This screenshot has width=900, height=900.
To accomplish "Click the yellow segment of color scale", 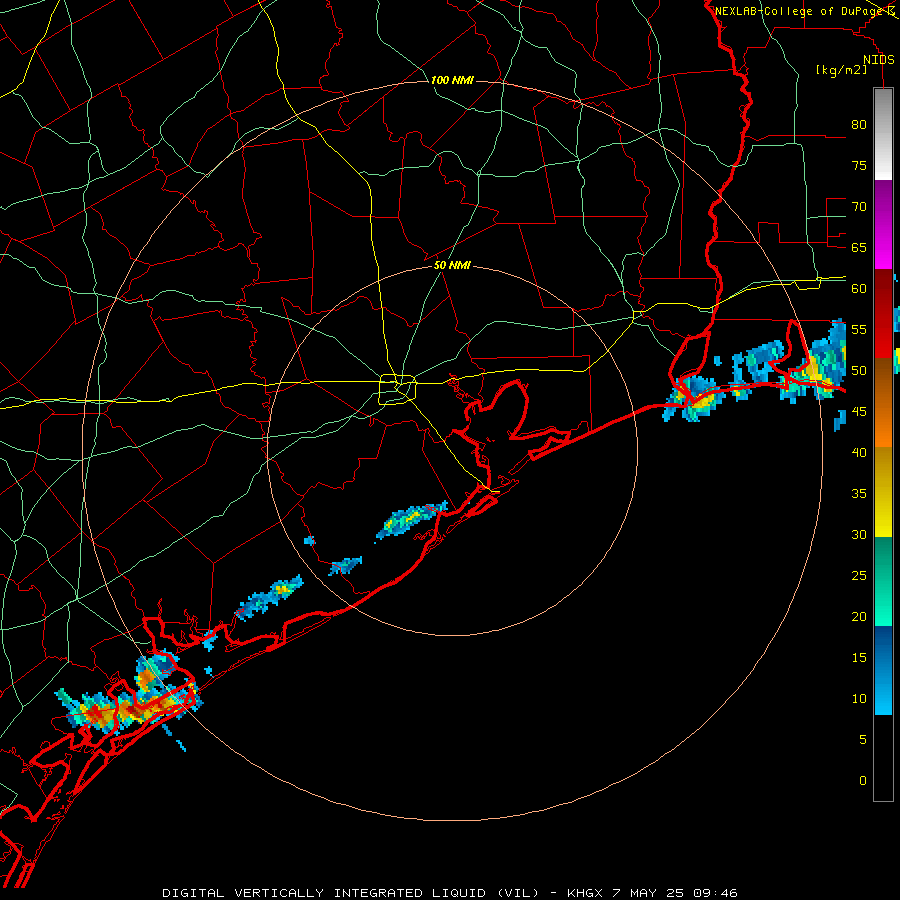I will coord(883,492).
